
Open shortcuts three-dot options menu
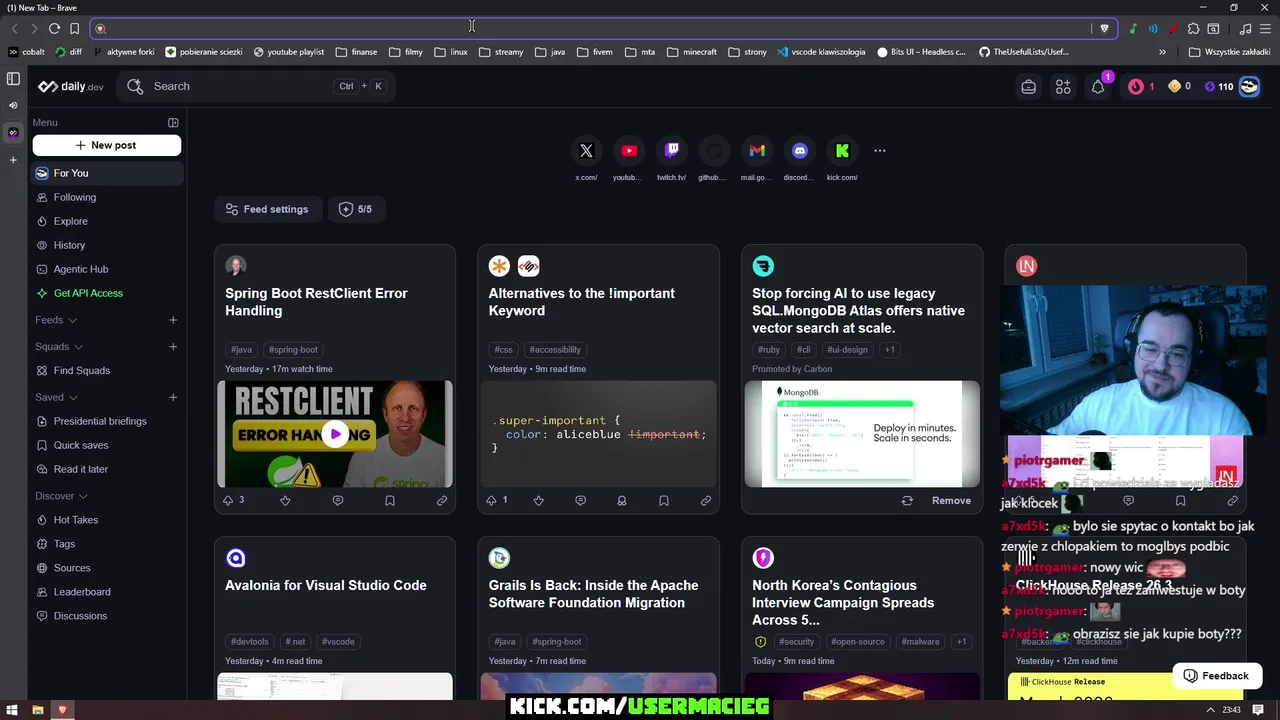[880, 151]
